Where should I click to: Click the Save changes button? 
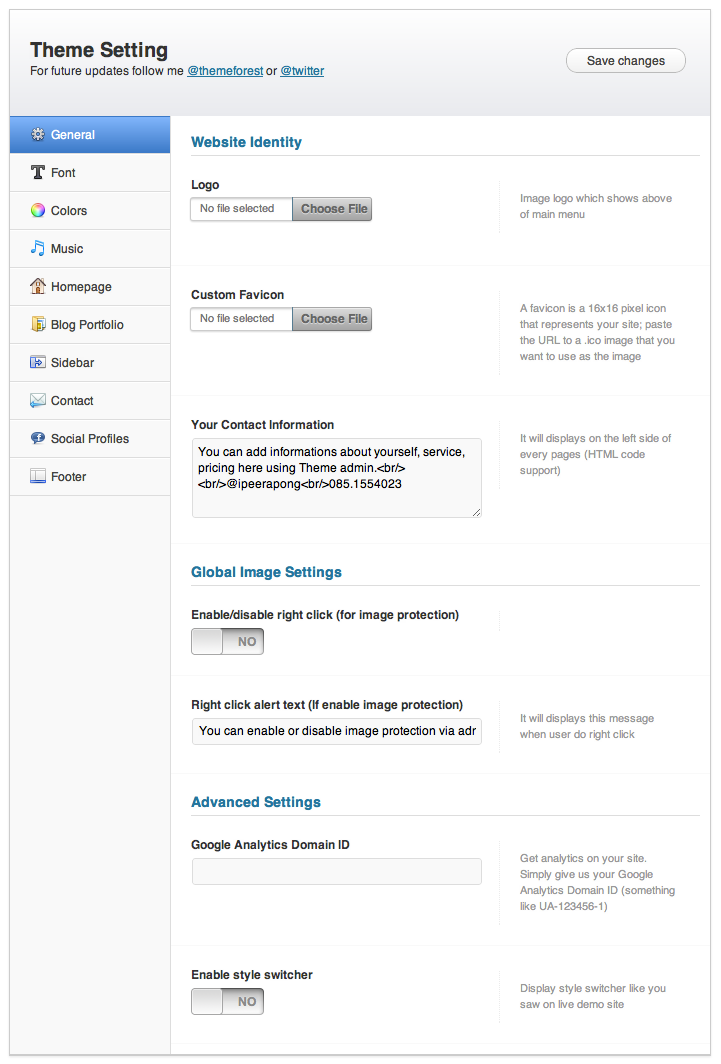point(625,60)
